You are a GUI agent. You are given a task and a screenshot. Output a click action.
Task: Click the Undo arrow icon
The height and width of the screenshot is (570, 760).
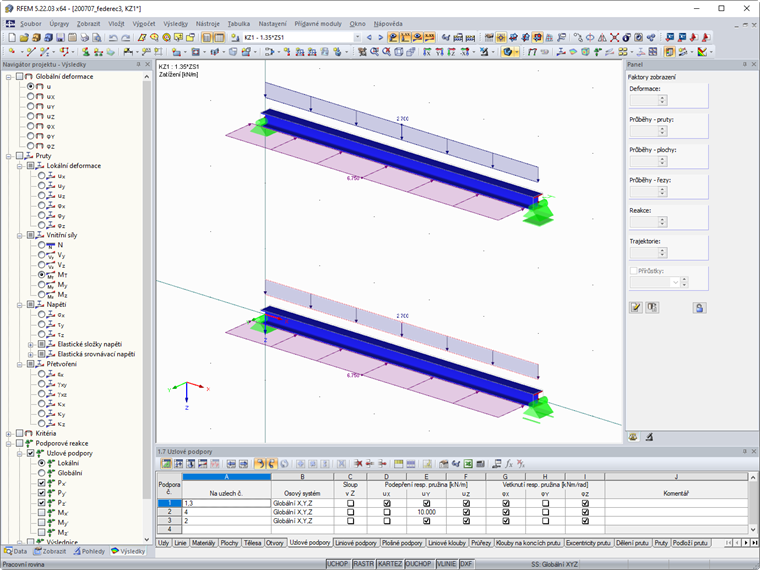pyautogui.click(x=113, y=37)
